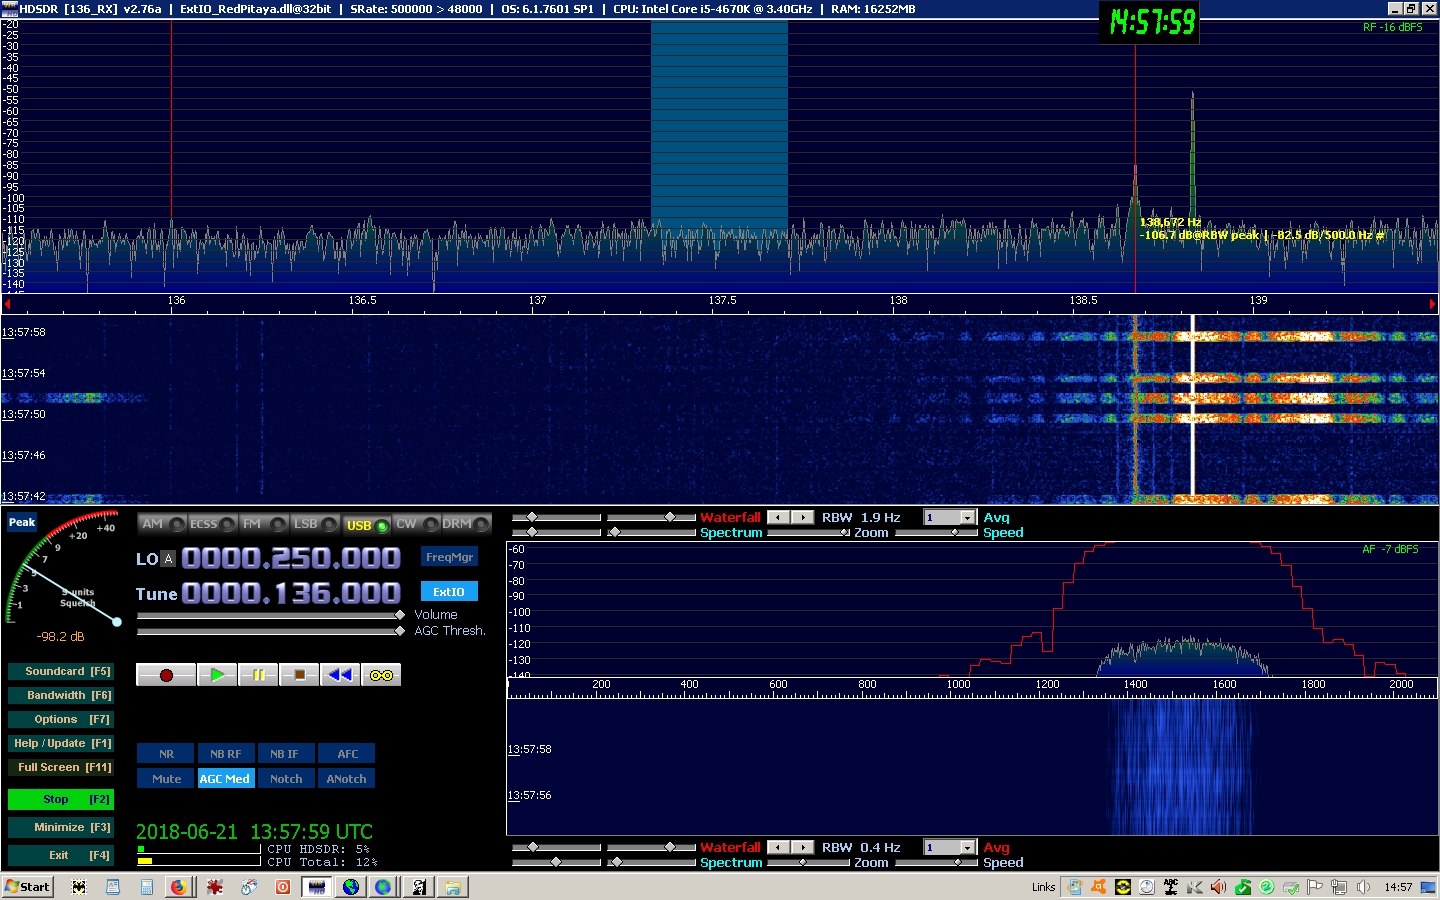Viewport: 1440px width, 900px height.
Task: Open the lower Avg dropdown
Action: (967, 847)
